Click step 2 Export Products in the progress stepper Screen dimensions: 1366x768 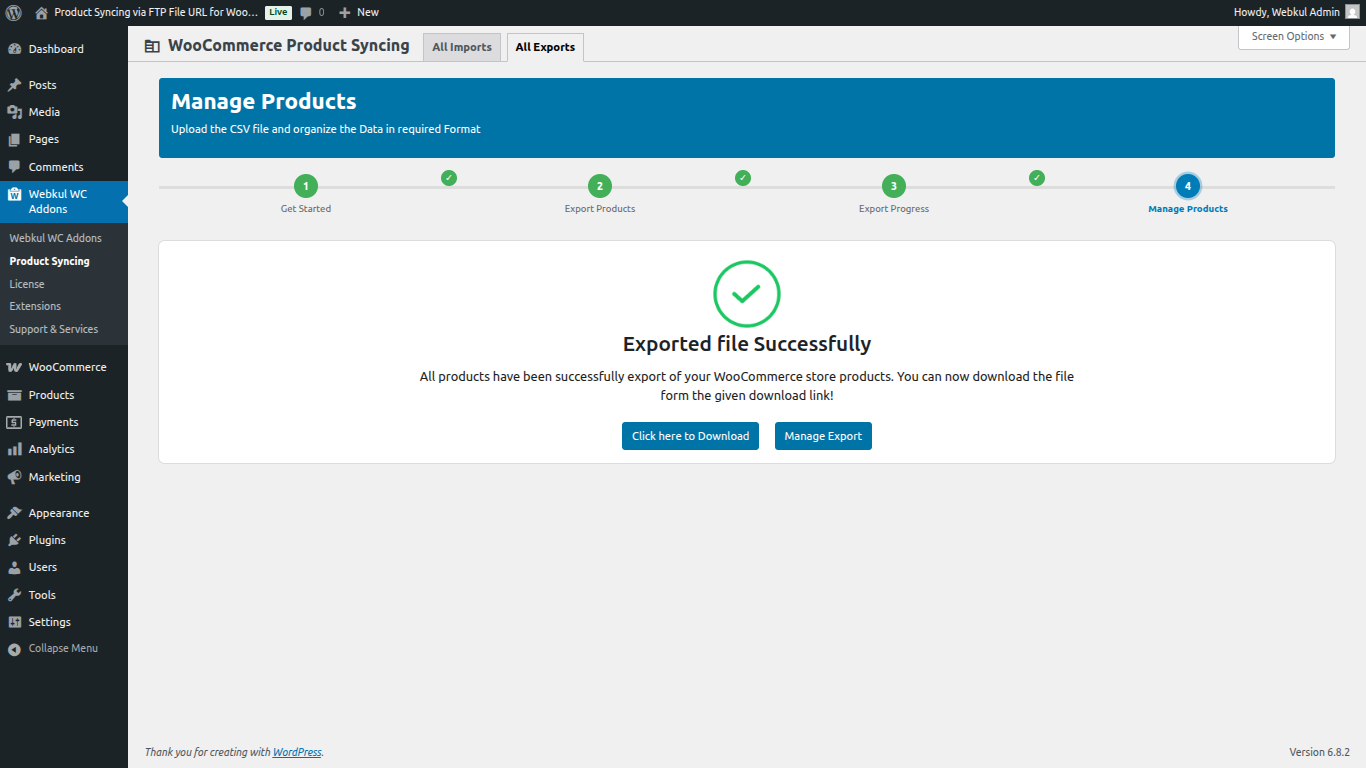(x=599, y=185)
